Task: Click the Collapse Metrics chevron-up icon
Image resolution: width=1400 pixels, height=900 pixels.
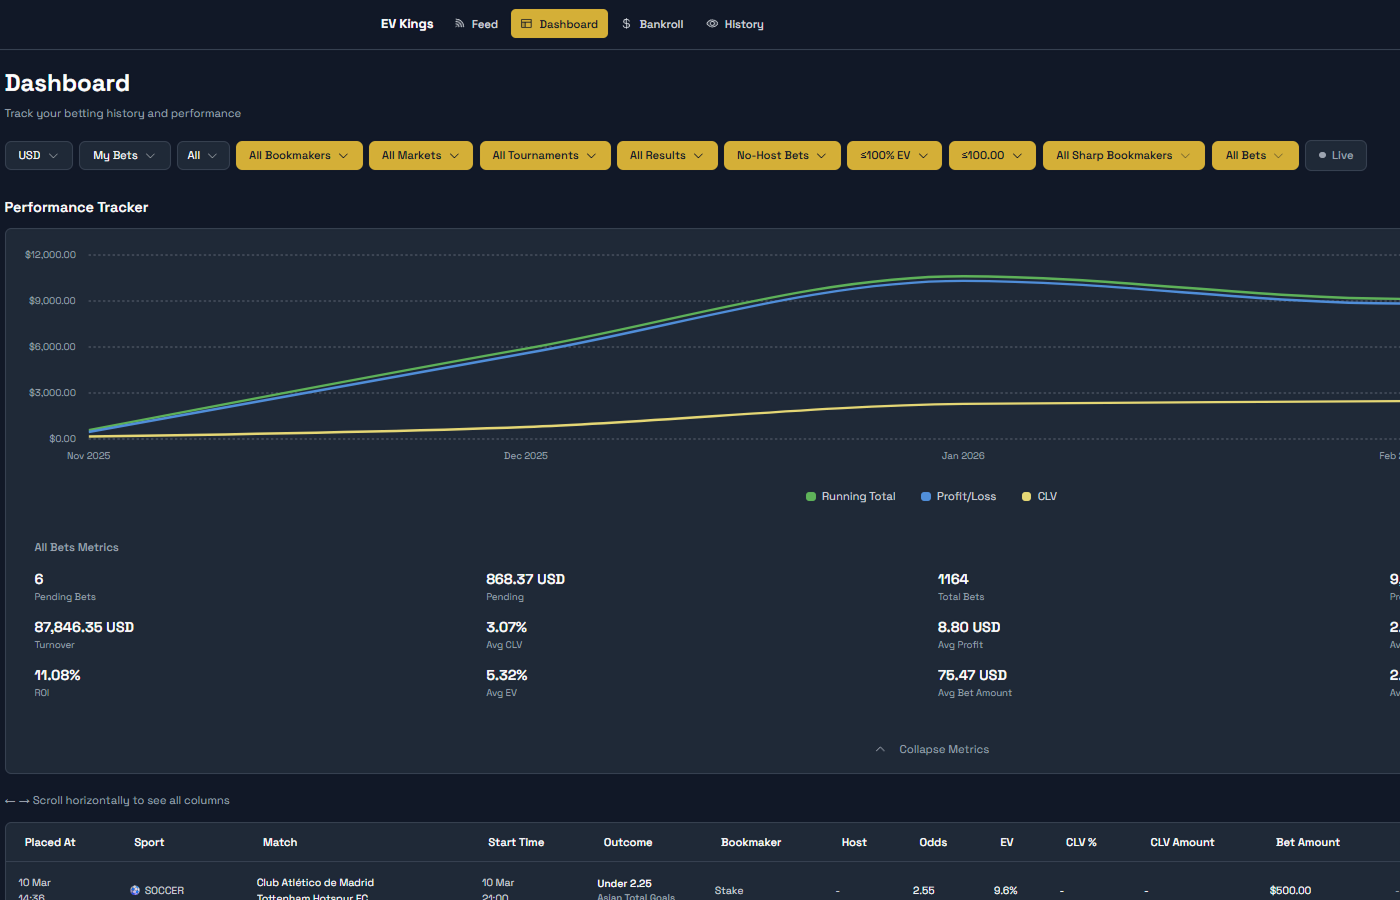Action: click(x=880, y=749)
